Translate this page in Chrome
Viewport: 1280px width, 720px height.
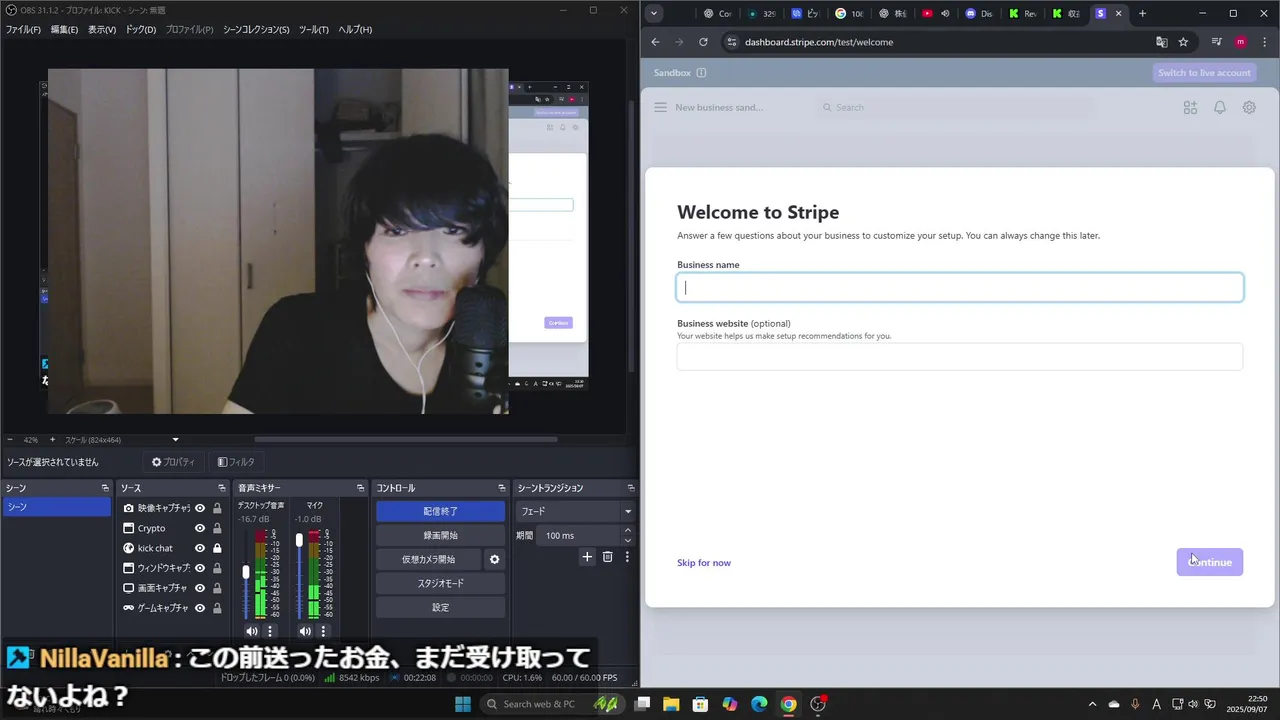(x=1161, y=42)
